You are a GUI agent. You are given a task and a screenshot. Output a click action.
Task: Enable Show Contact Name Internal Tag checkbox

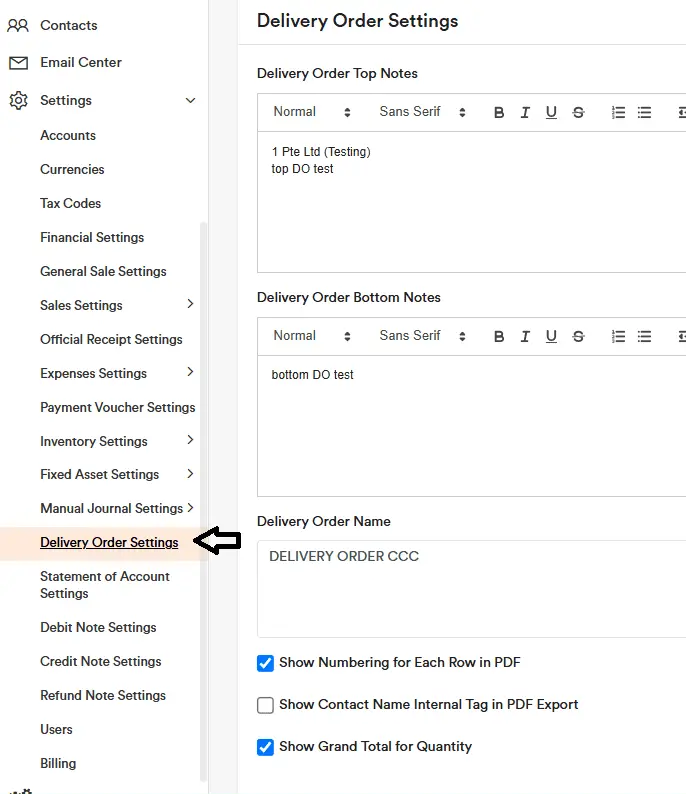(x=265, y=705)
